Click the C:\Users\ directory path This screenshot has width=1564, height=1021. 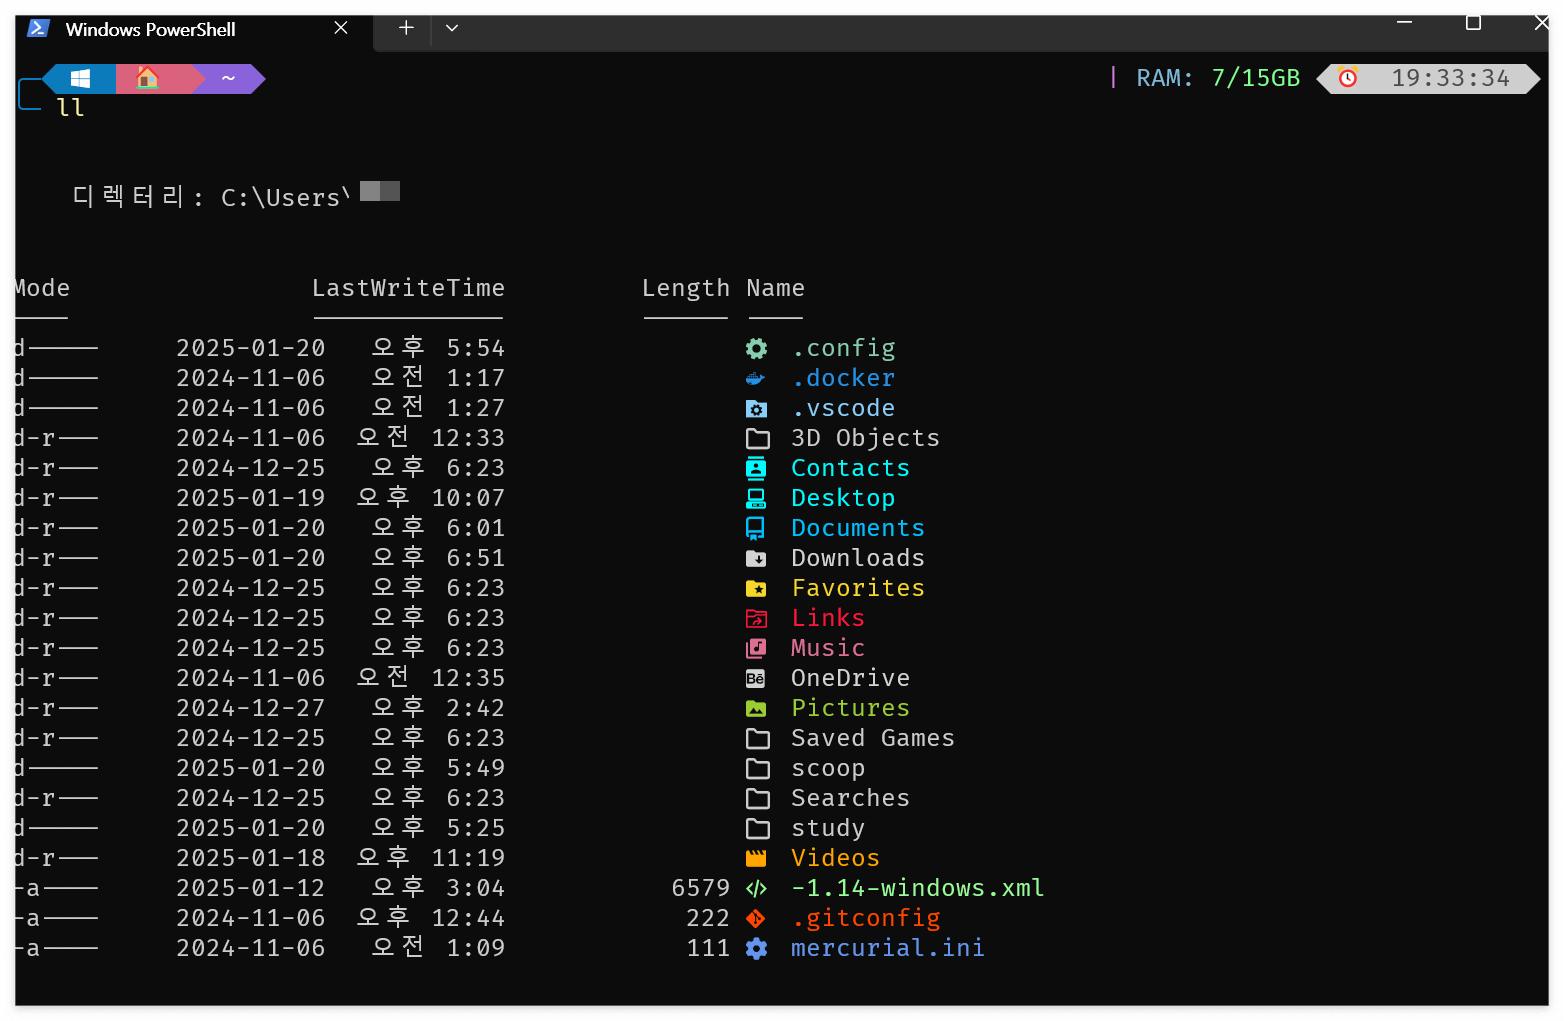[x=286, y=198]
